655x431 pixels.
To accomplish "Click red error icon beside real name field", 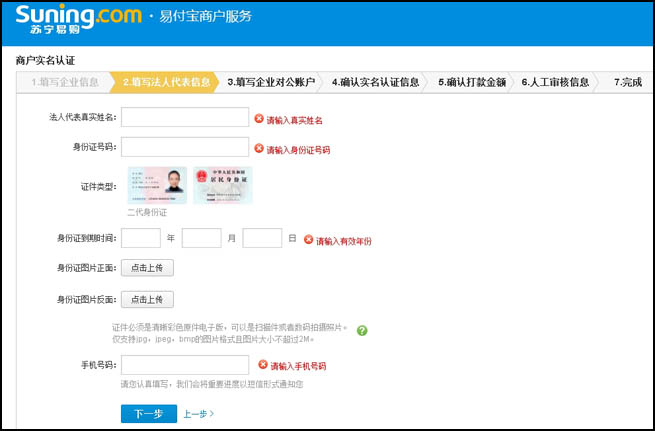I will click(x=259, y=118).
